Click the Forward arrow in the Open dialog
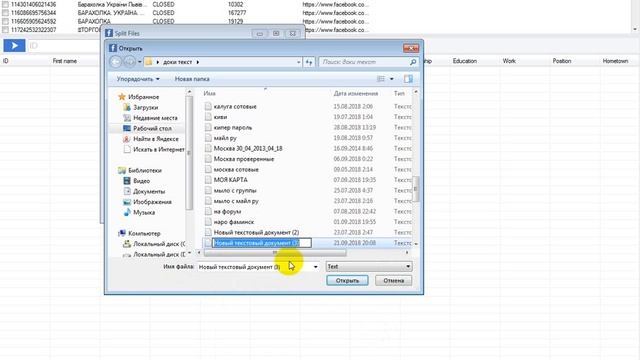This screenshot has width=640, height=360. [129, 62]
